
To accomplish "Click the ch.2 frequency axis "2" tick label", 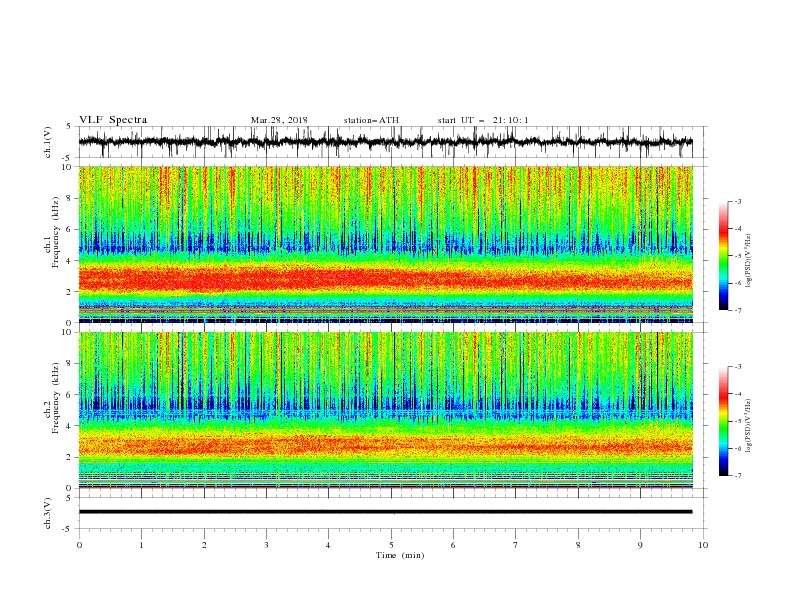I will click(70, 457).
